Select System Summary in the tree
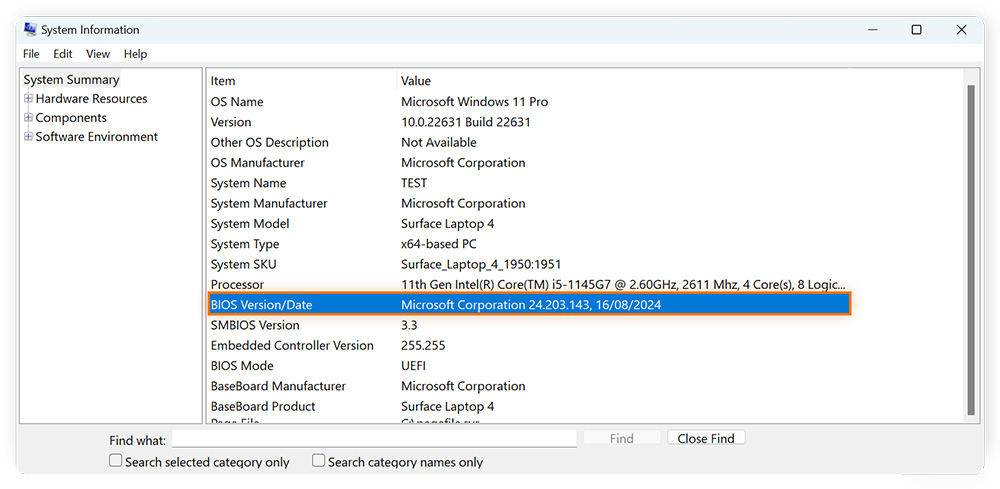1000x489 pixels. tap(71, 80)
